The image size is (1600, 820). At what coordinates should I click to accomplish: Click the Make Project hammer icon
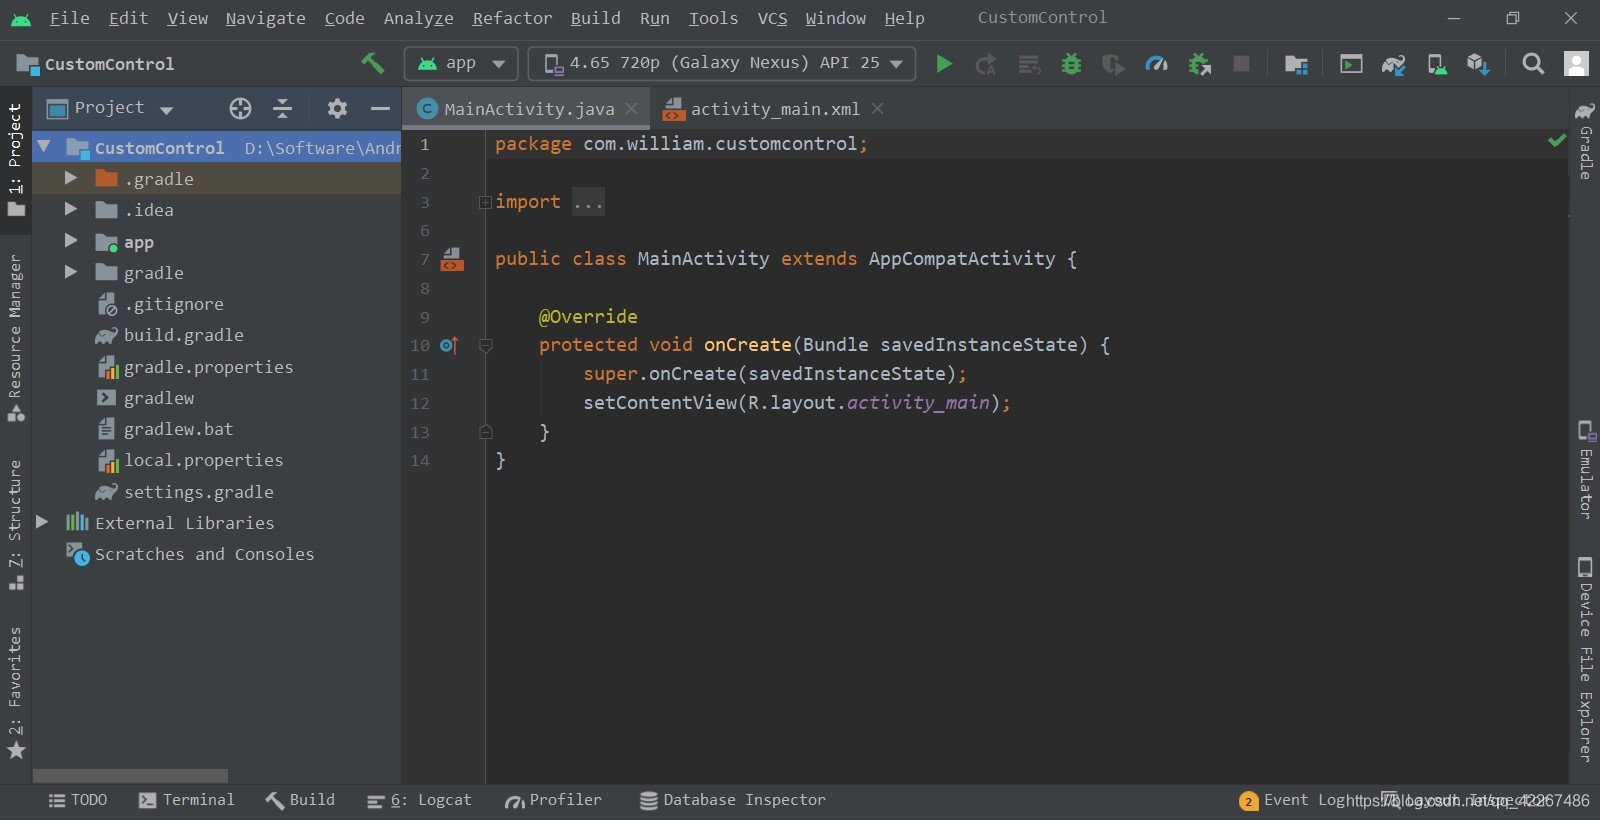coord(372,63)
